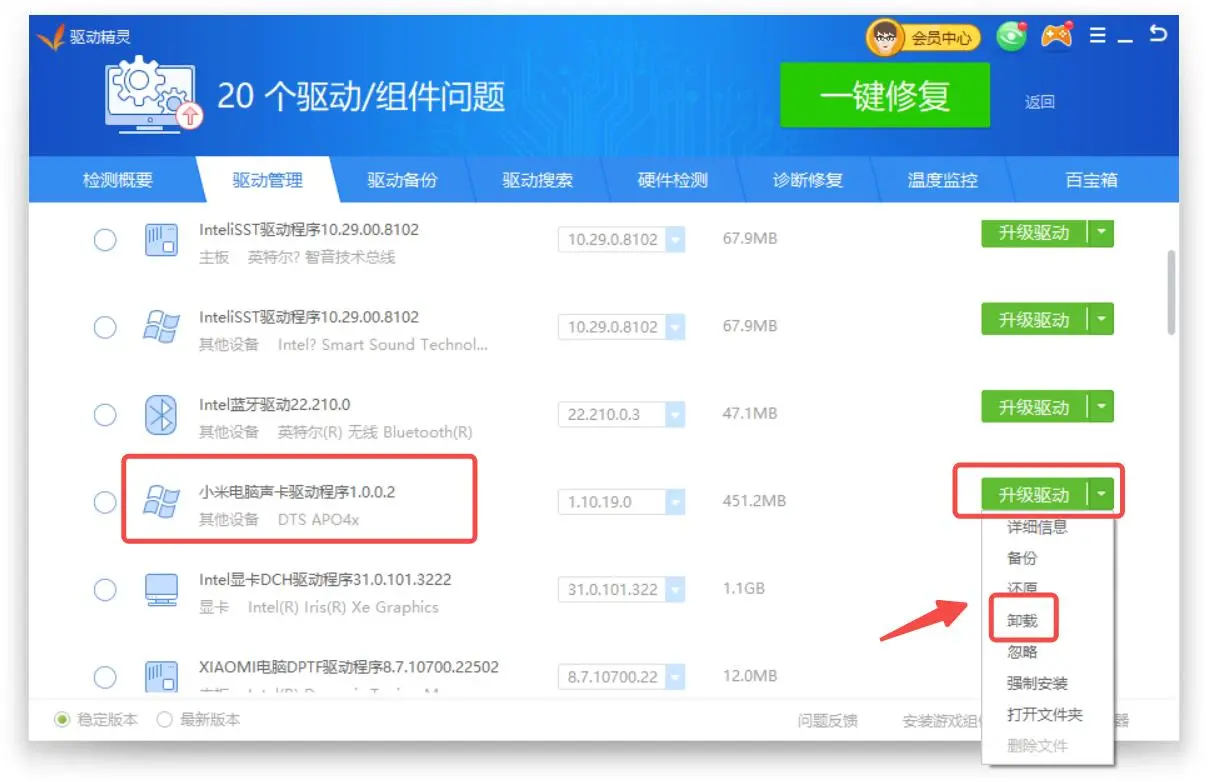
Task: Click the back arrow icon at top right
Action: pos(1158,34)
